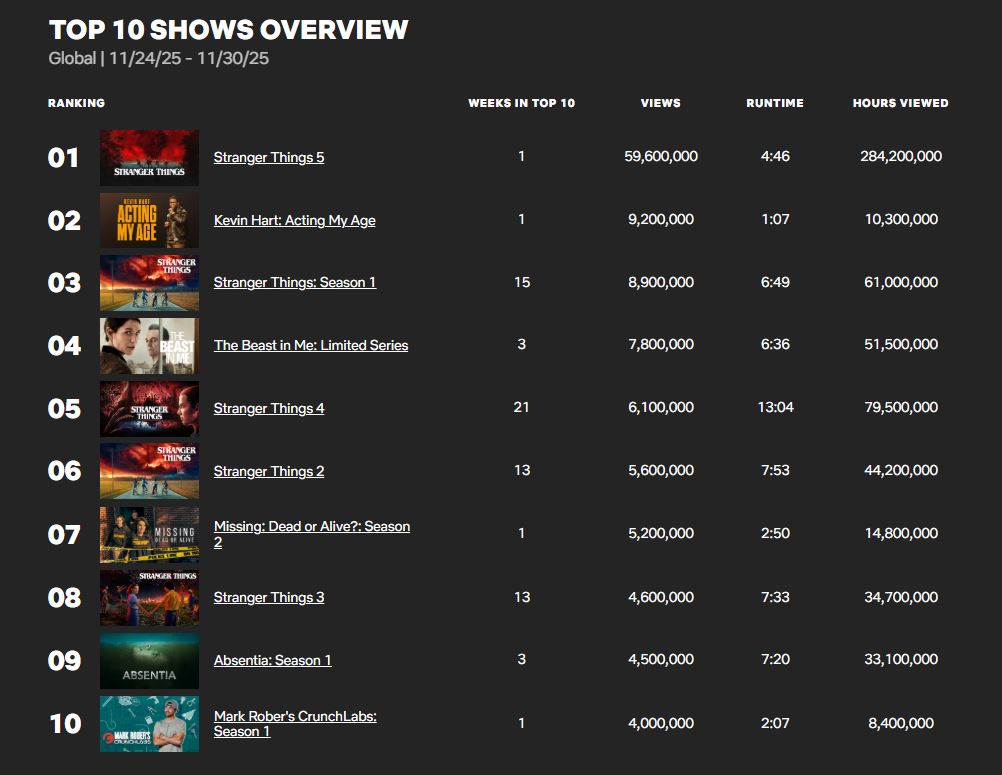Viewport: 1002px width, 775px height.
Task: Select The Beast in Me: Limited Series link
Action: coord(310,346)
